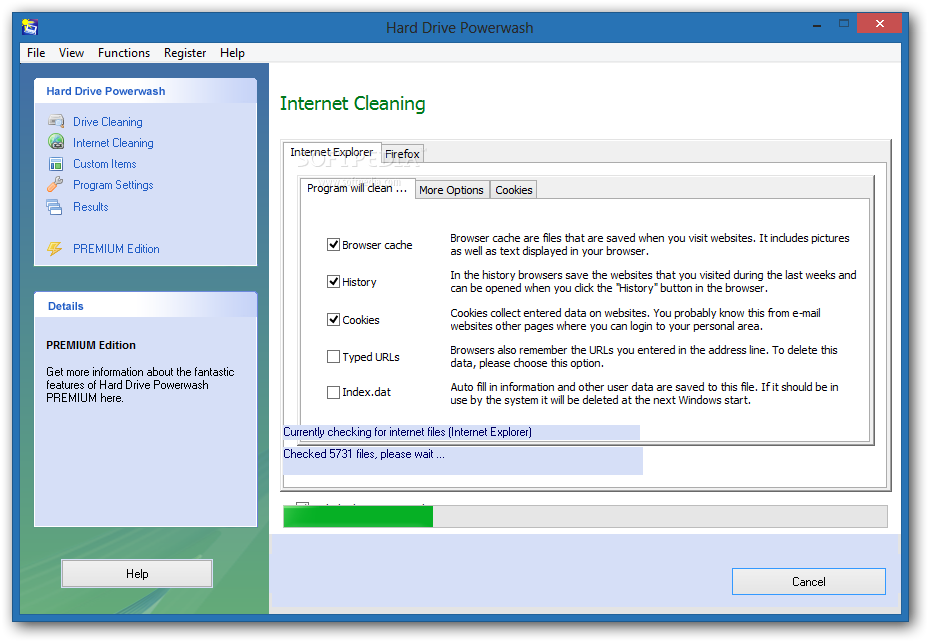Click the green scan progress bar

pos(585,516)
